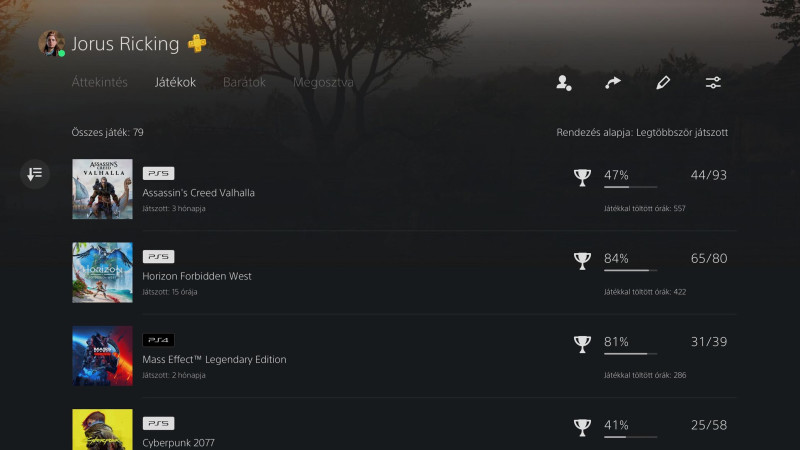Click the PlayStation Plus badge icon
Viewport: 800px width, 450px height.
tap(197, 43)
